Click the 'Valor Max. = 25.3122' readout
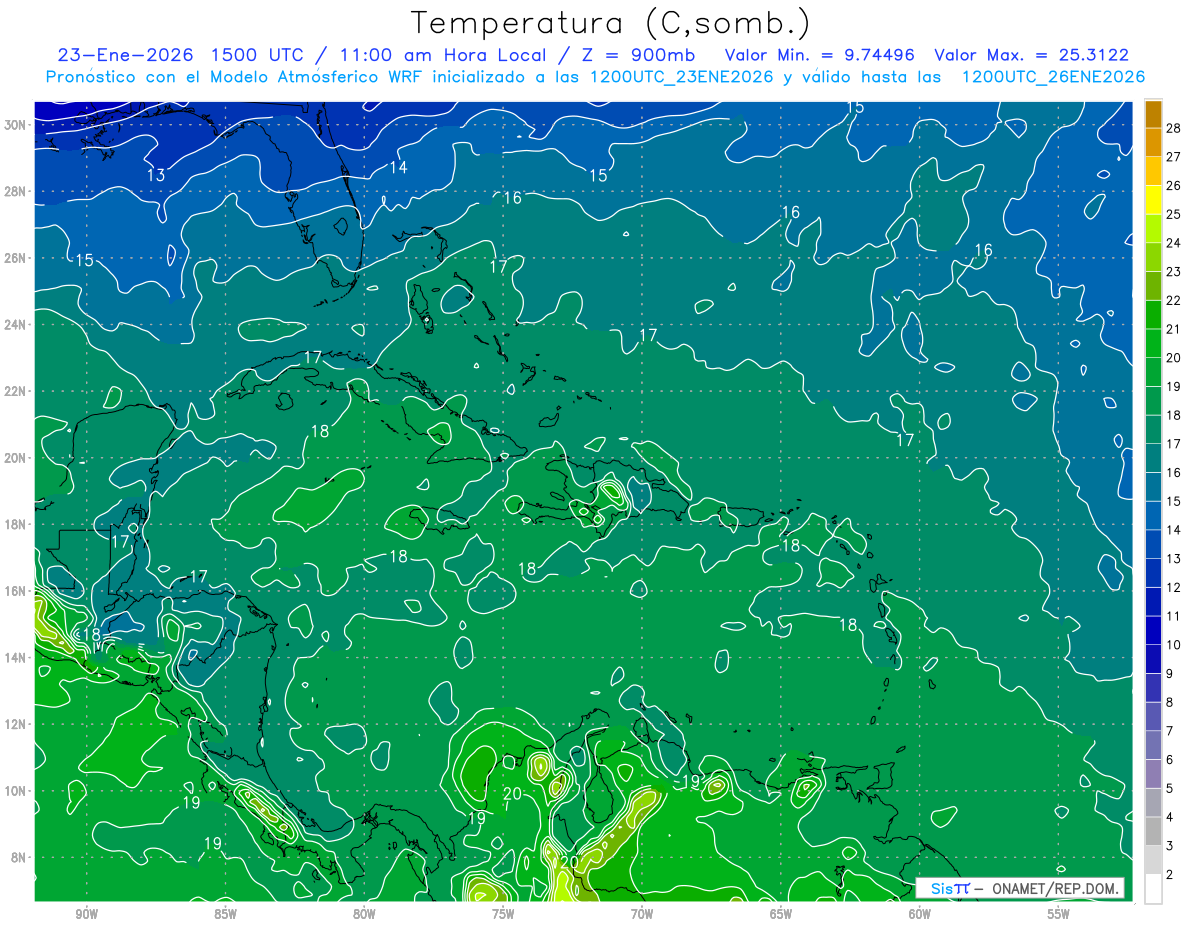 tap(1031, 55)
